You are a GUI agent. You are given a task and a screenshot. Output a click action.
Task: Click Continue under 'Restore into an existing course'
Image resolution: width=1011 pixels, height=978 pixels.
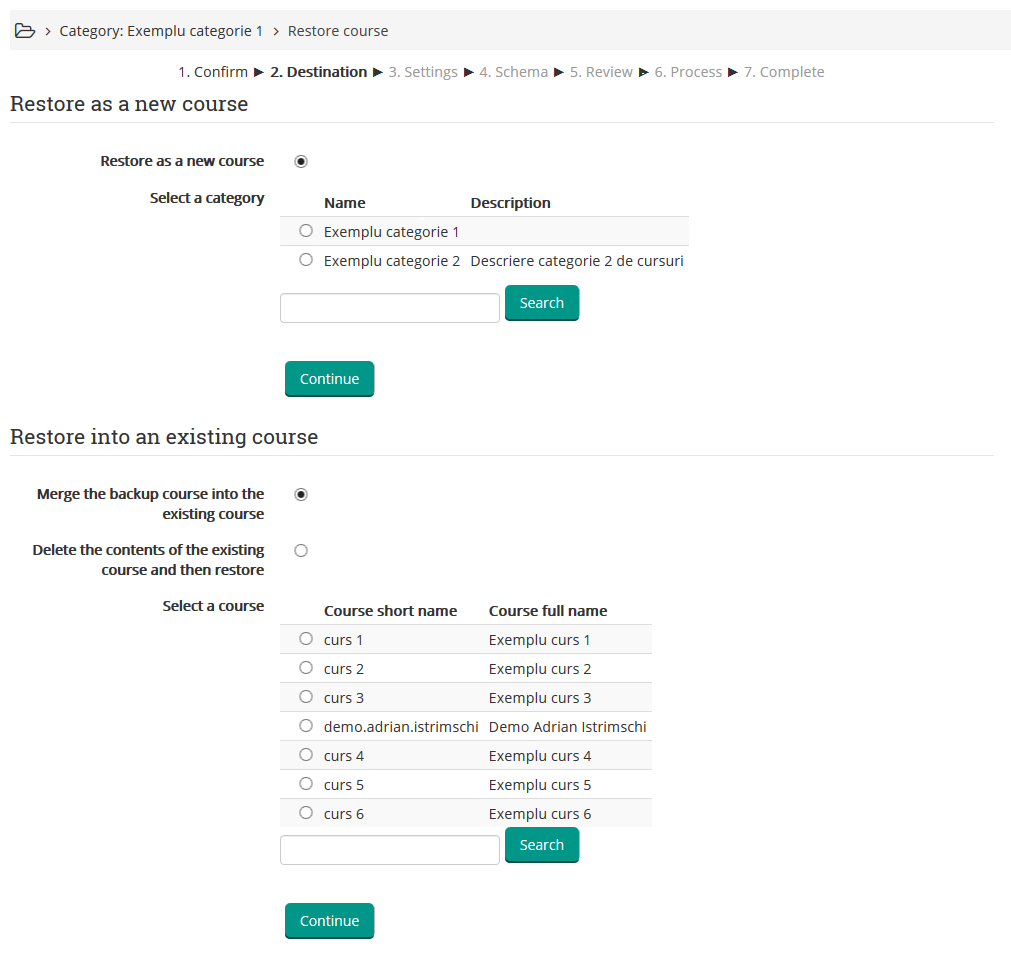[329, 921]
